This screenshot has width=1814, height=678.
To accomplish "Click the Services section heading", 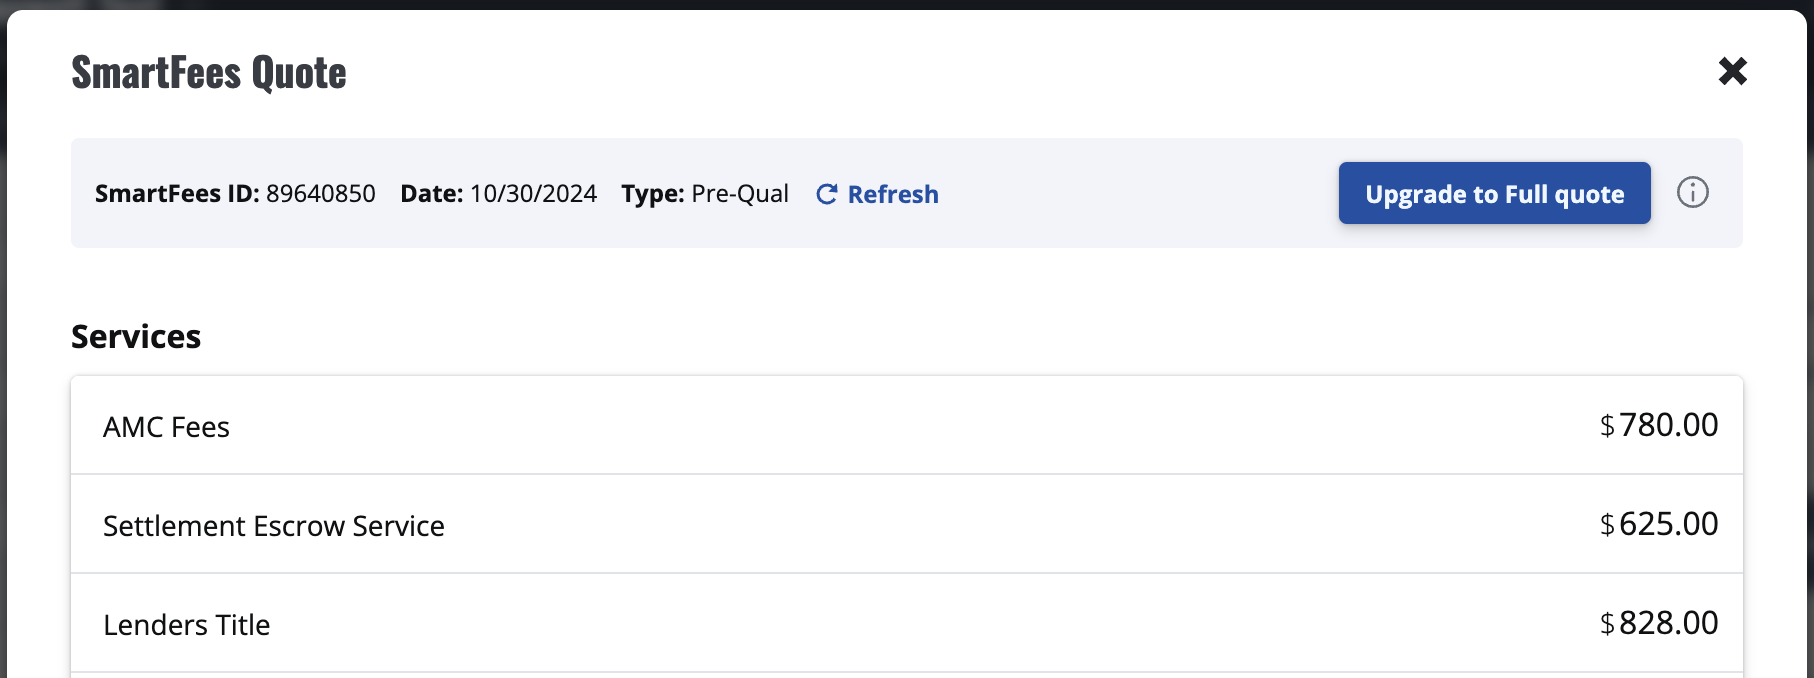I will tap(136, 337).
